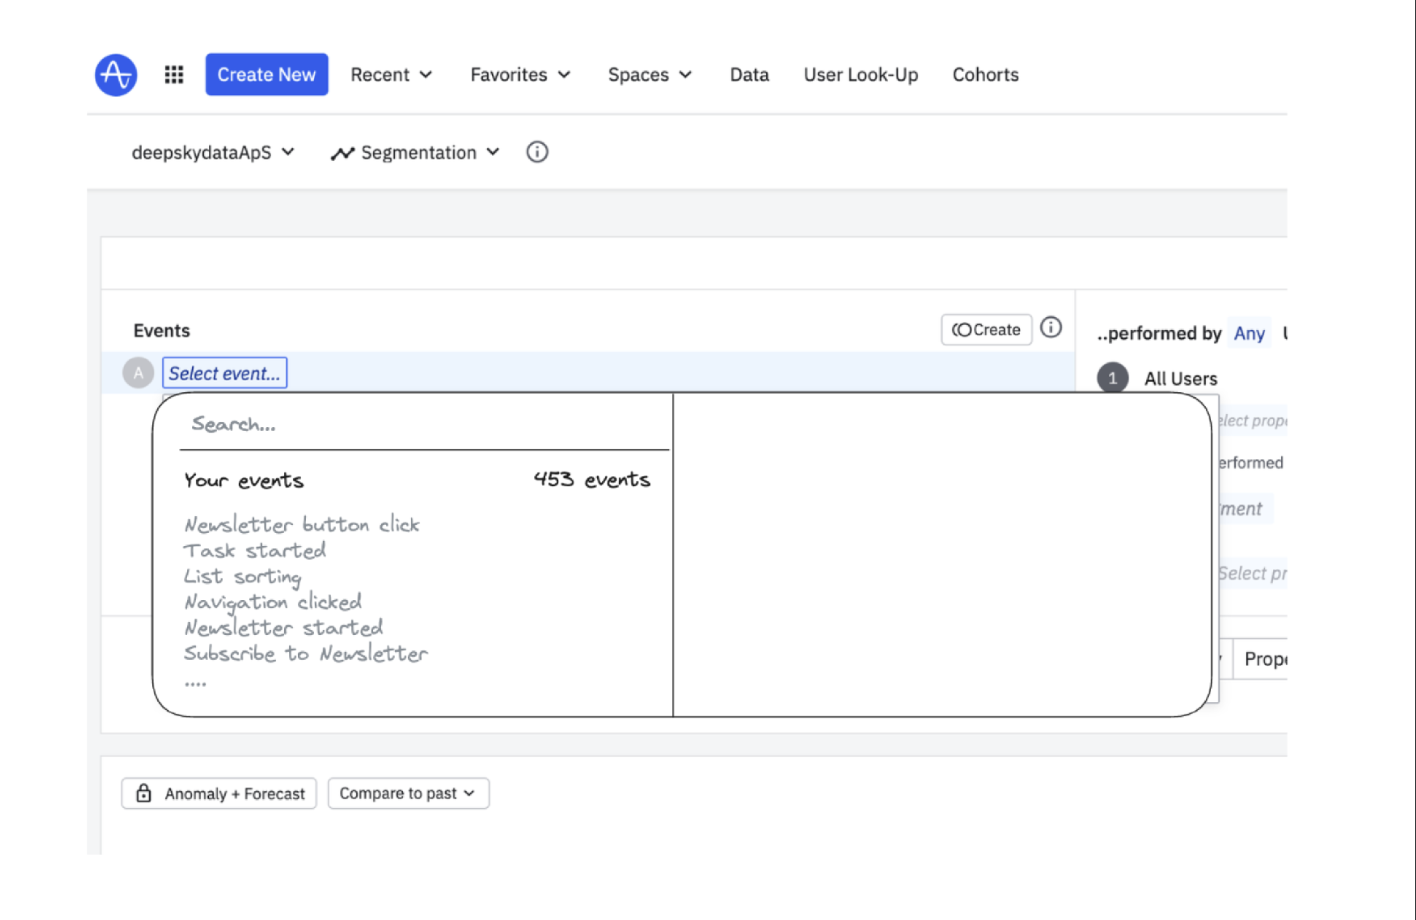Click the info icon beside Segmentation
The width and height of the screenshot is (1416, 920).
tap(537, 152)
